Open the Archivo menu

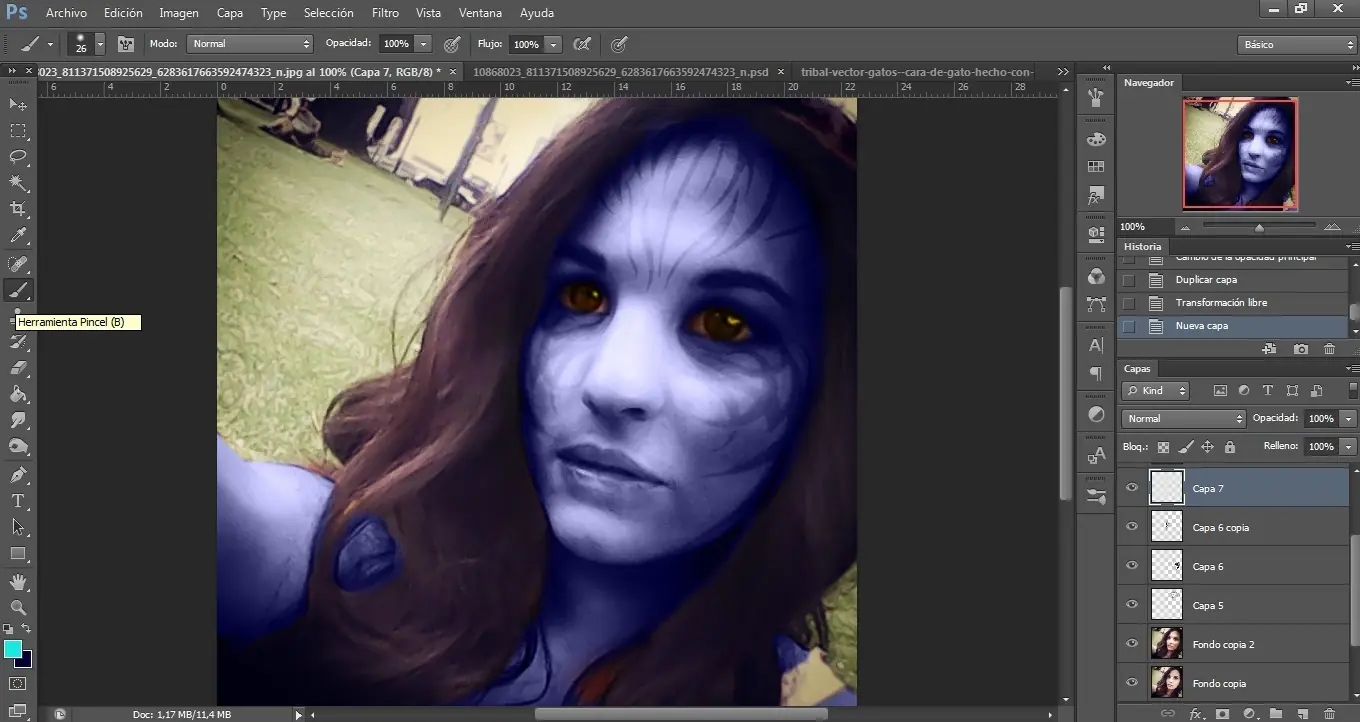pyautogui.click(x=66, y=13)
